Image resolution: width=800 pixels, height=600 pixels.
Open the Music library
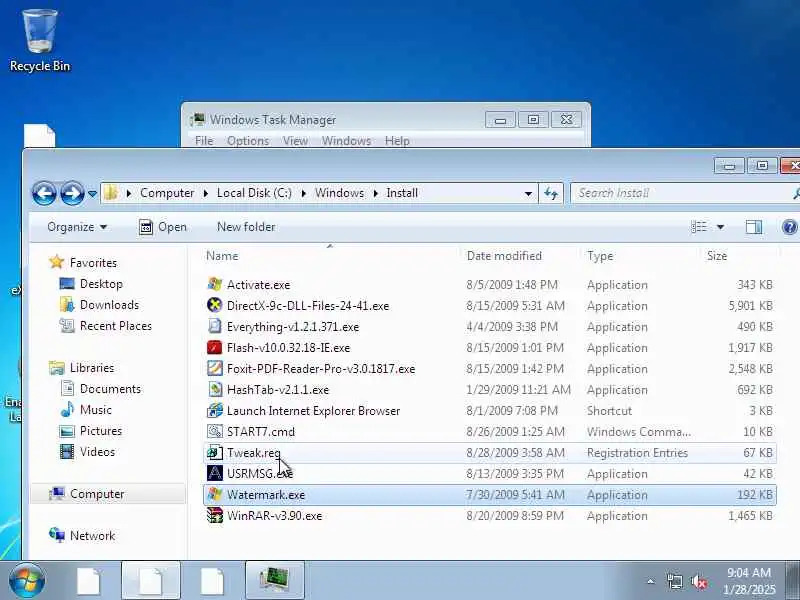tap(95, 410)
